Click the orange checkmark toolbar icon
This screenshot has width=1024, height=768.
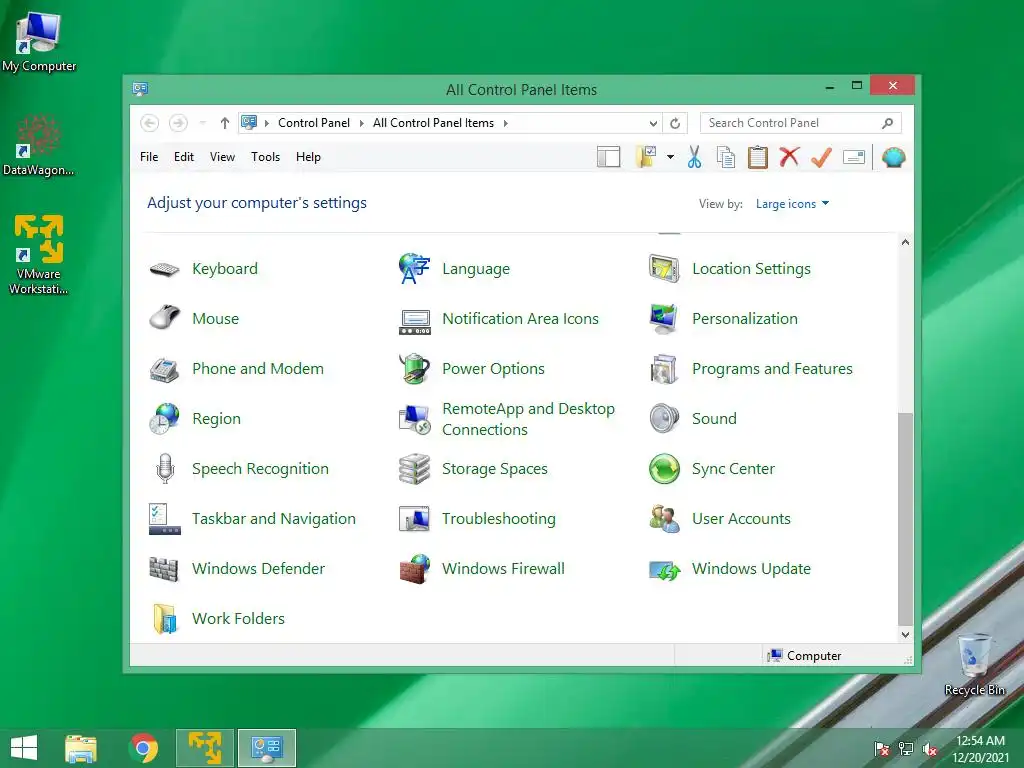[x=821, y=157]
